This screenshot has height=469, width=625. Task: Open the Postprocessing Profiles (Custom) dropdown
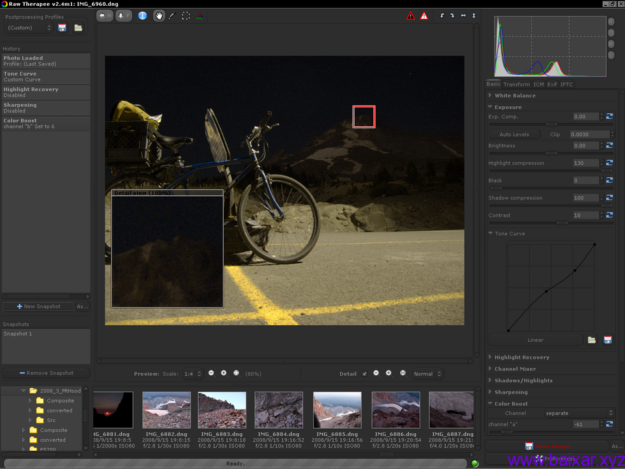click(x=29, y=28)
